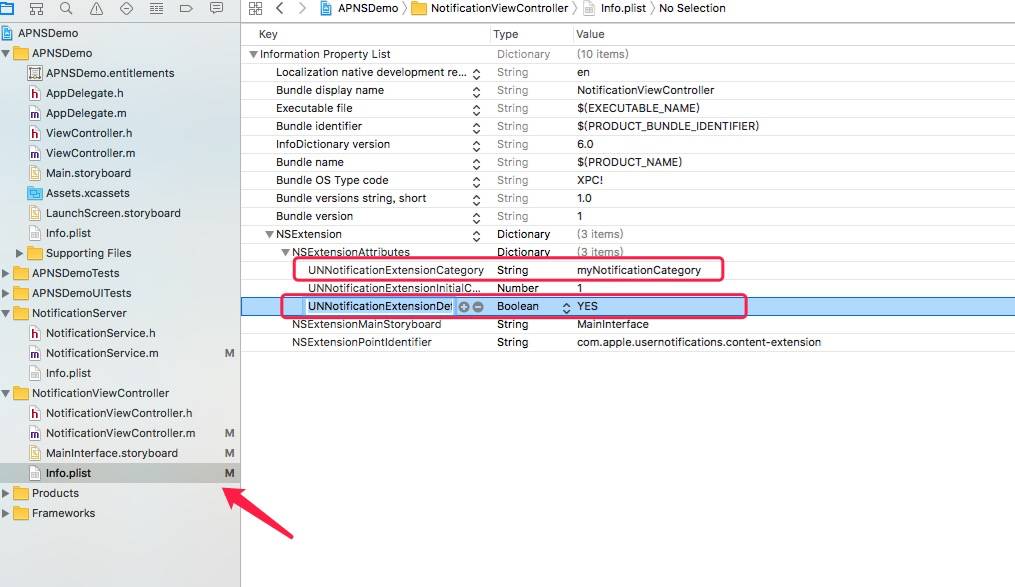Go forward in editor history
1015x587 pixels.
click(302, 8)
